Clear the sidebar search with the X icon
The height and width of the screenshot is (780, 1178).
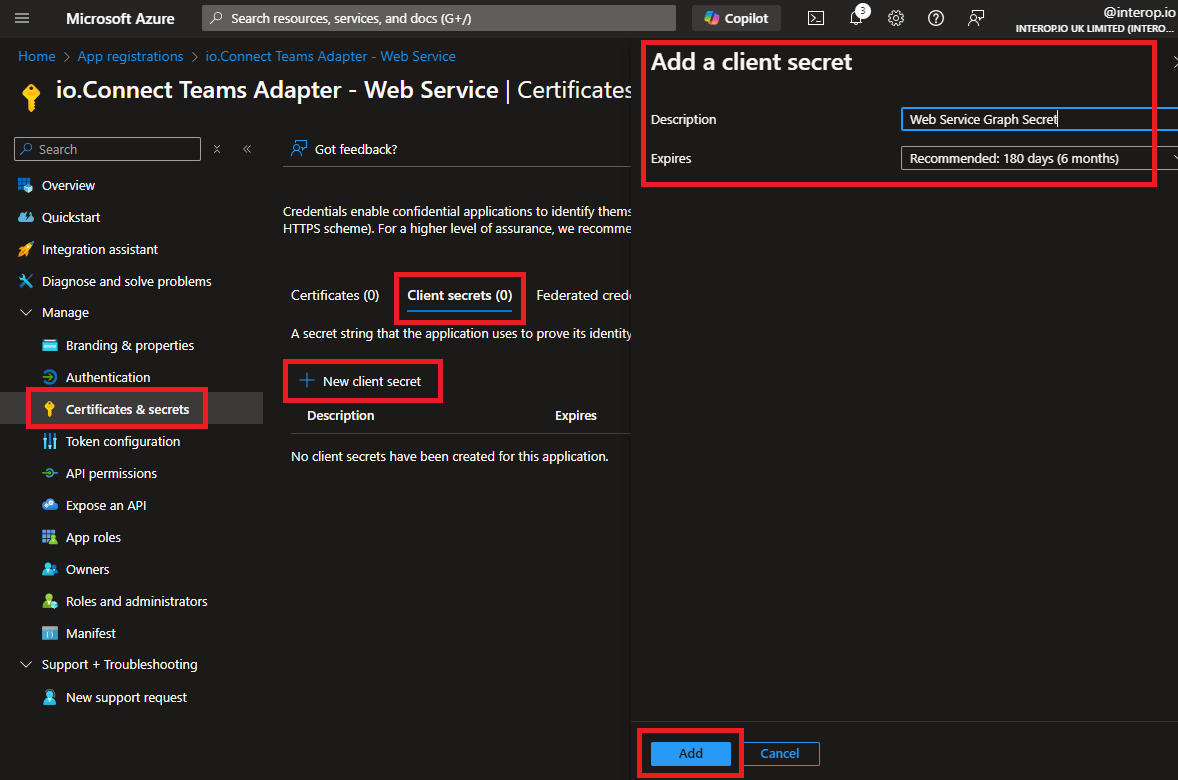coord(217,149)
